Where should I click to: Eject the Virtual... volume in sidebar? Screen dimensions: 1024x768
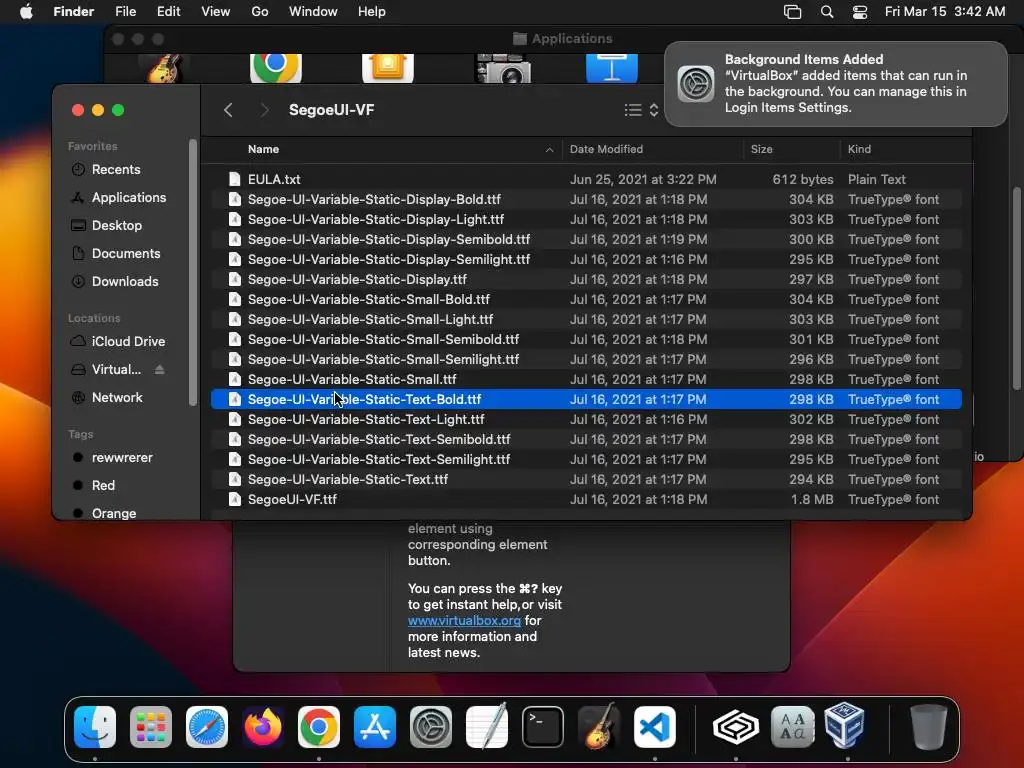159,370
